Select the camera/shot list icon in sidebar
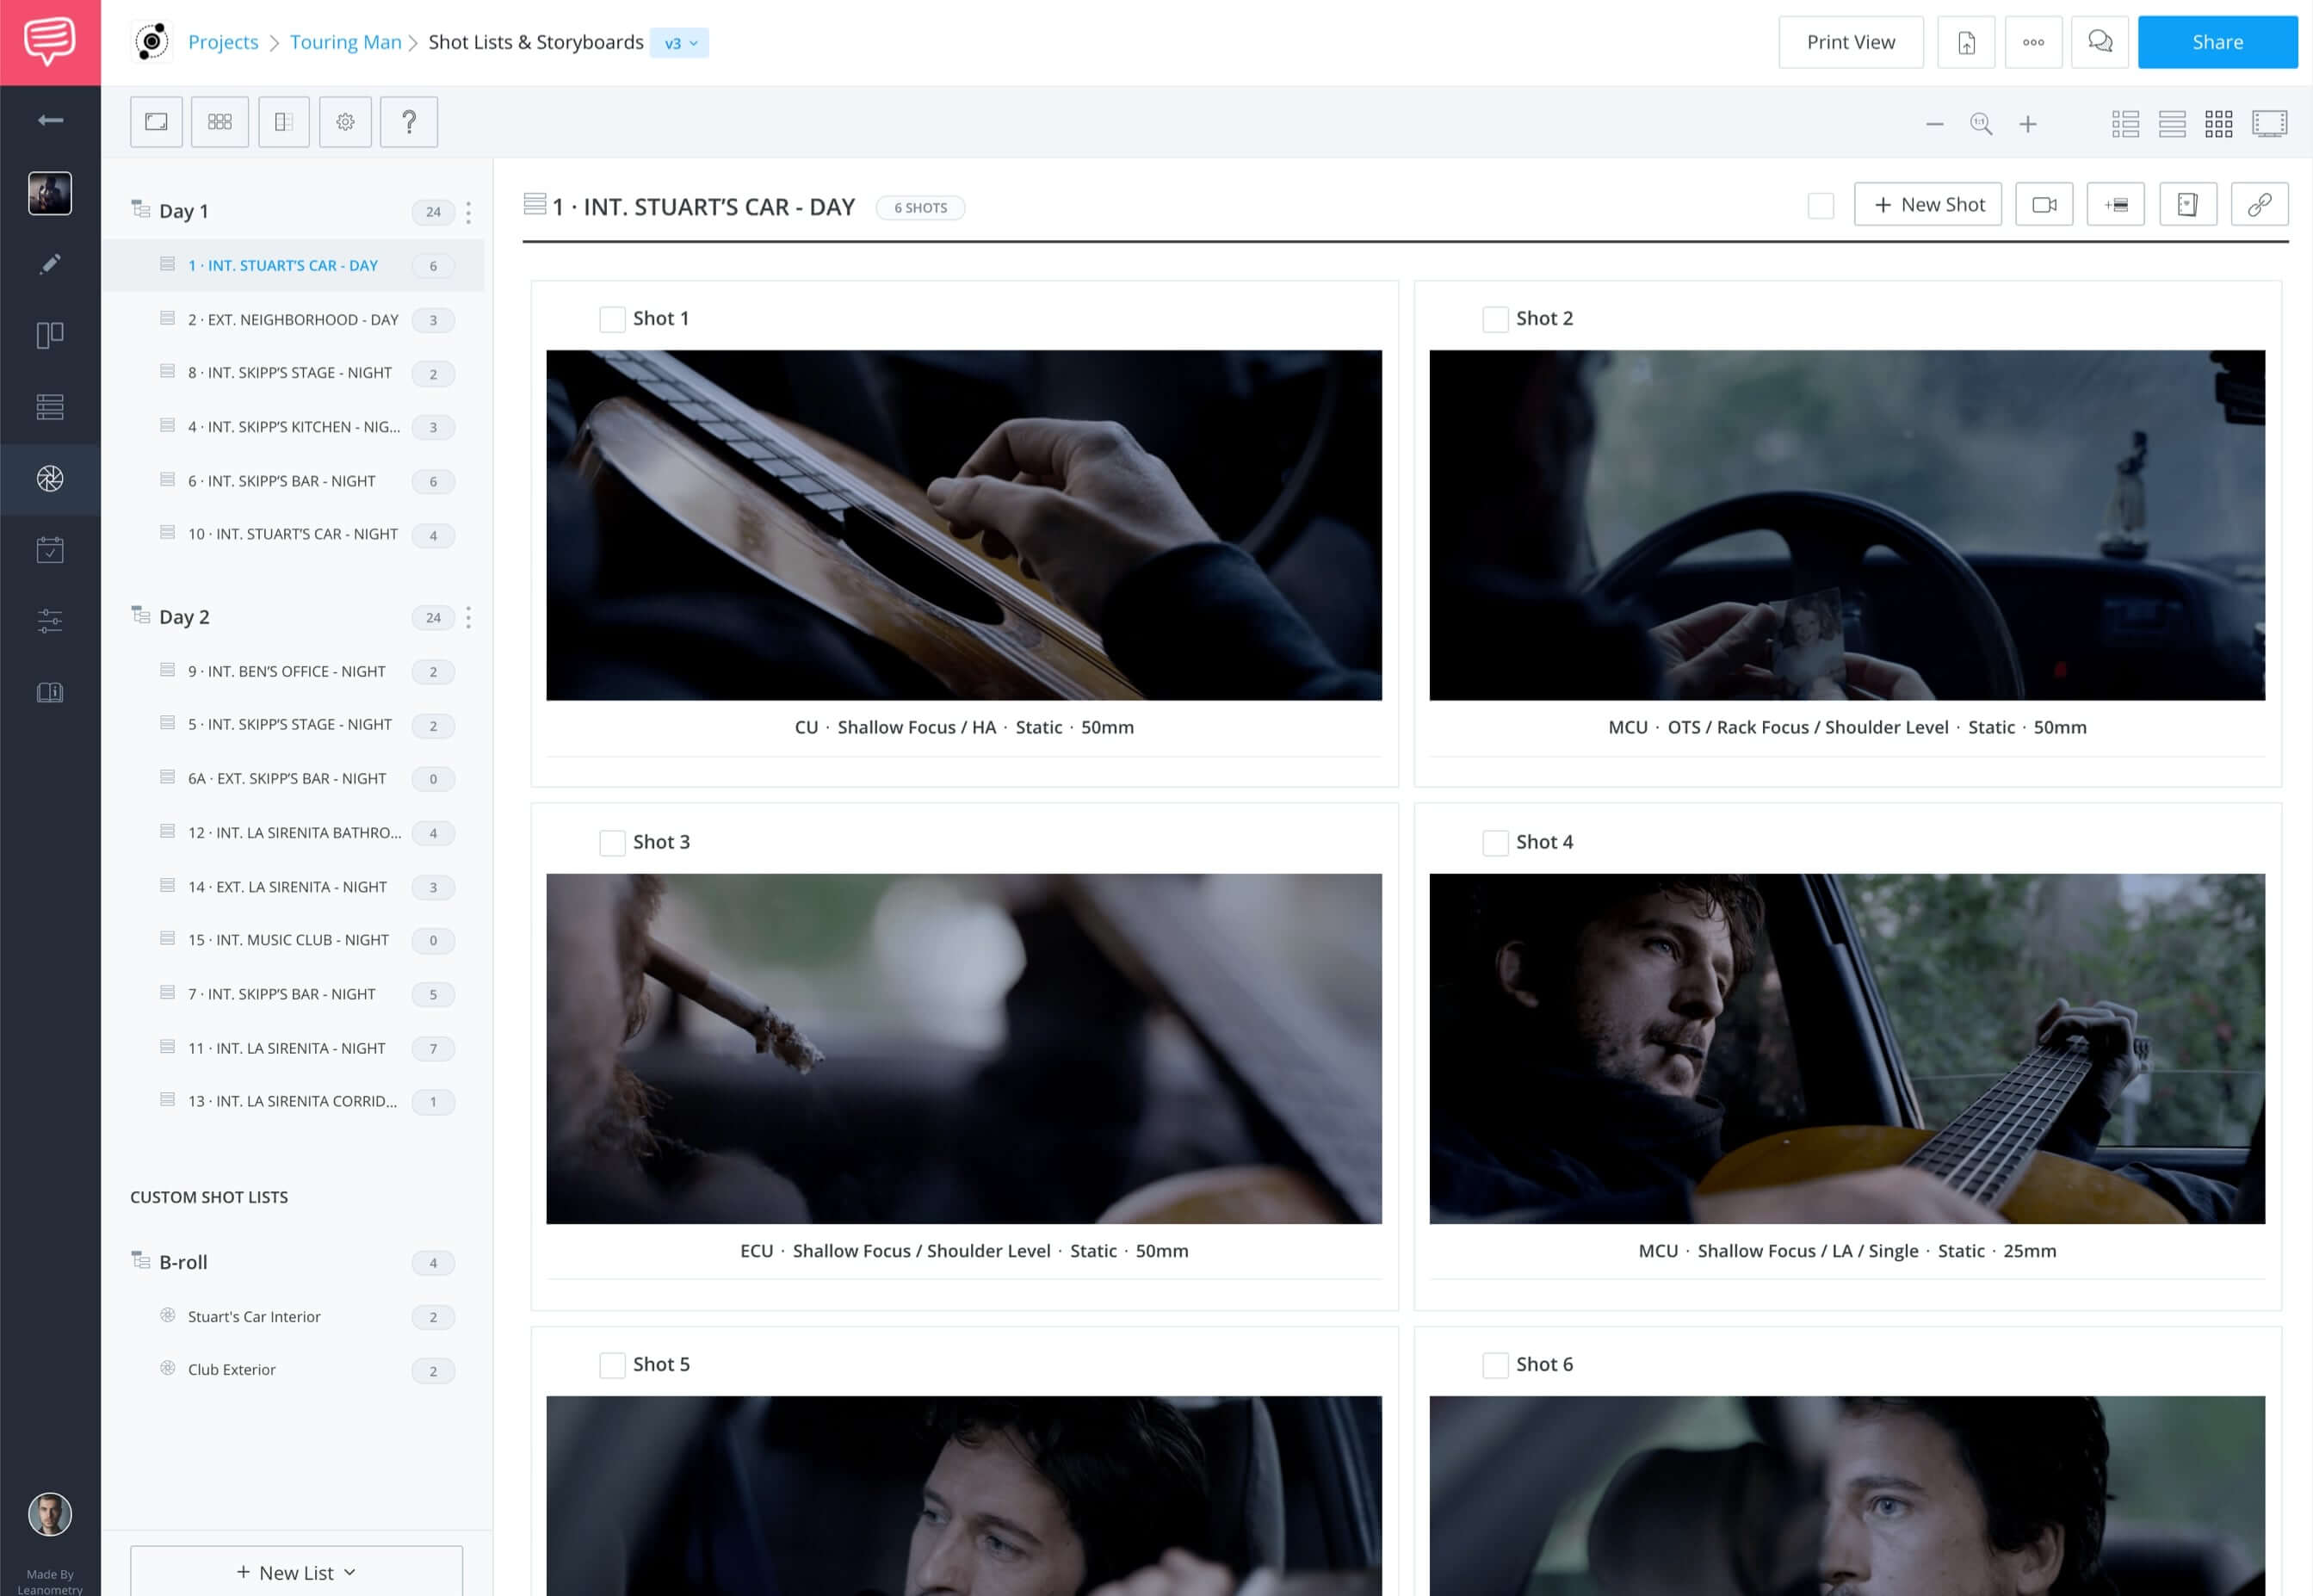The height and width of the screenshot is (1596, 2313). click(49, 479)
